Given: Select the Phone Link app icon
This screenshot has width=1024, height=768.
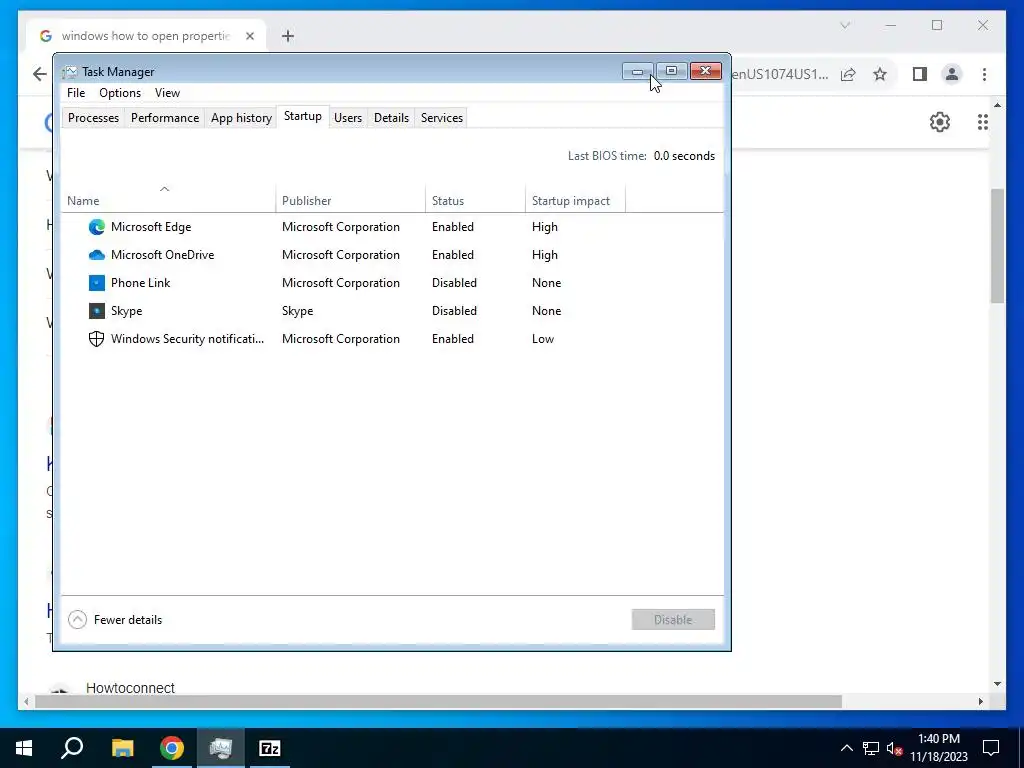Looking at the screenshot, I should 97,283.
